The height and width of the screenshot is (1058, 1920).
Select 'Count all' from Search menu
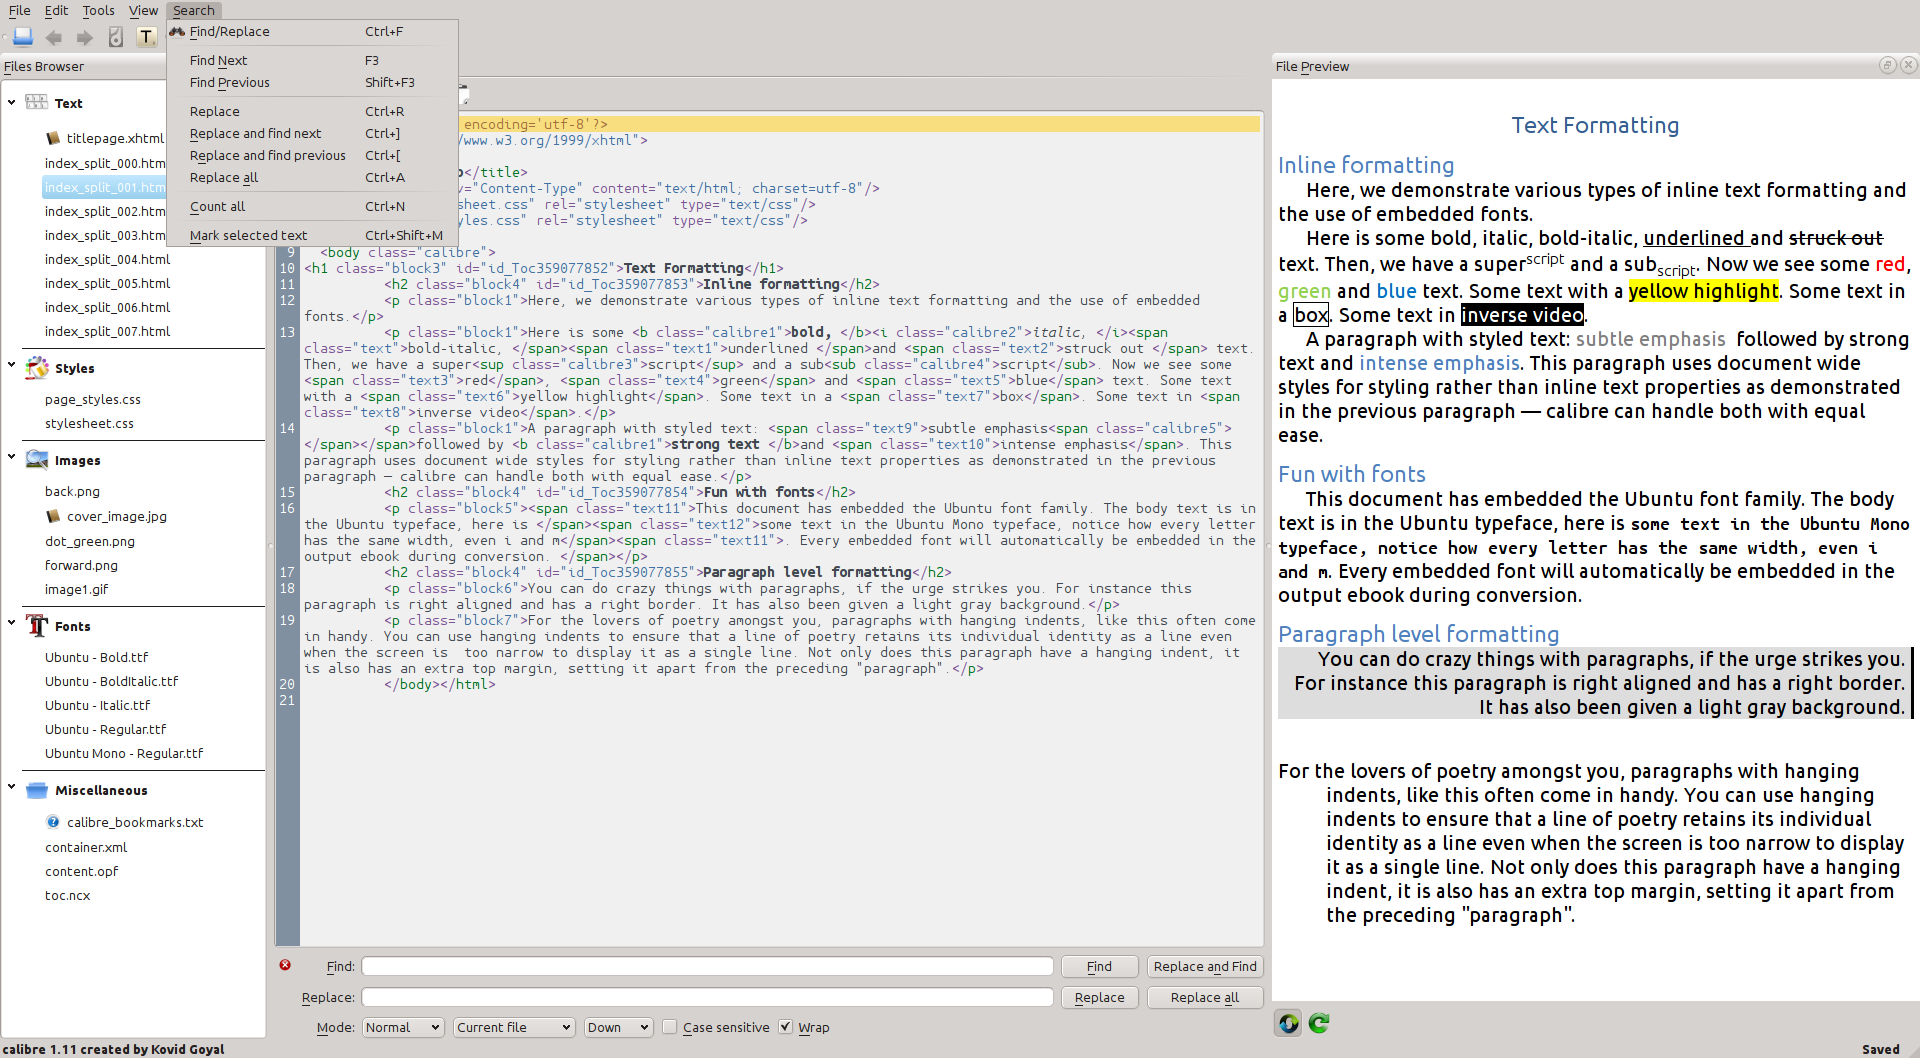(218, 207)
